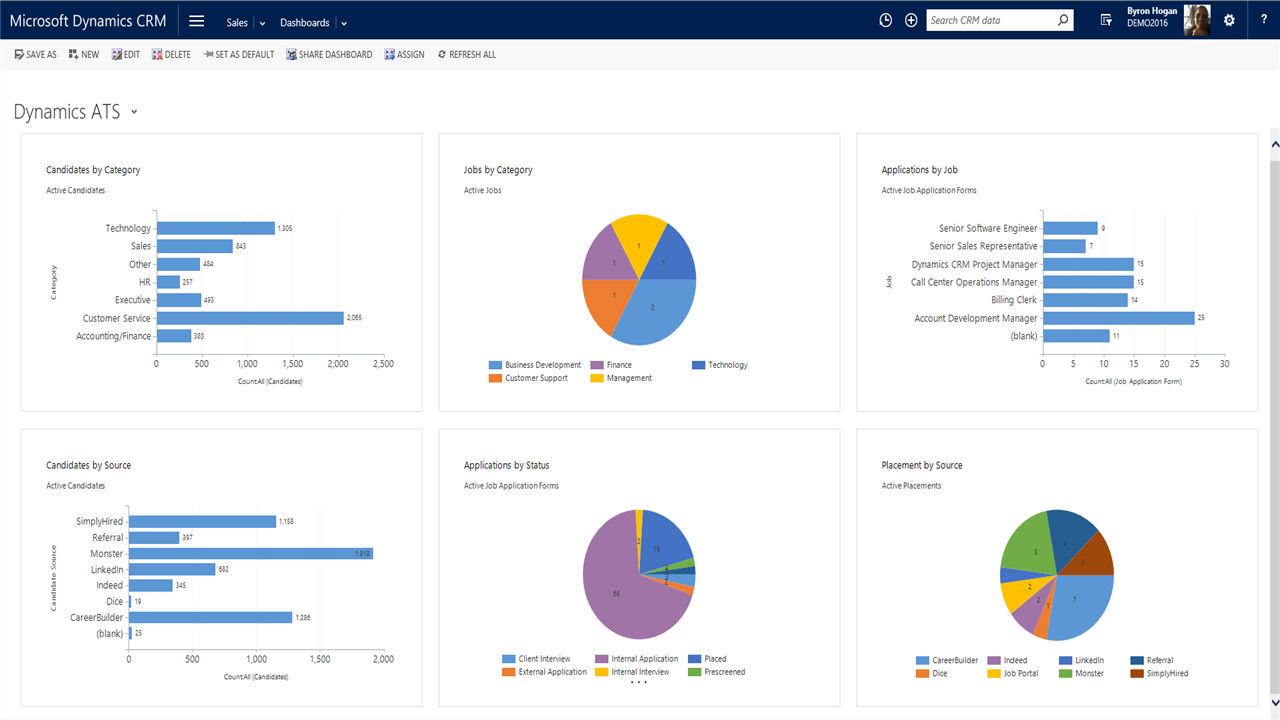Click the legend more-items ellipsis under Applications by Status
The image size is (1280, 720).
[x=638, y=682]
